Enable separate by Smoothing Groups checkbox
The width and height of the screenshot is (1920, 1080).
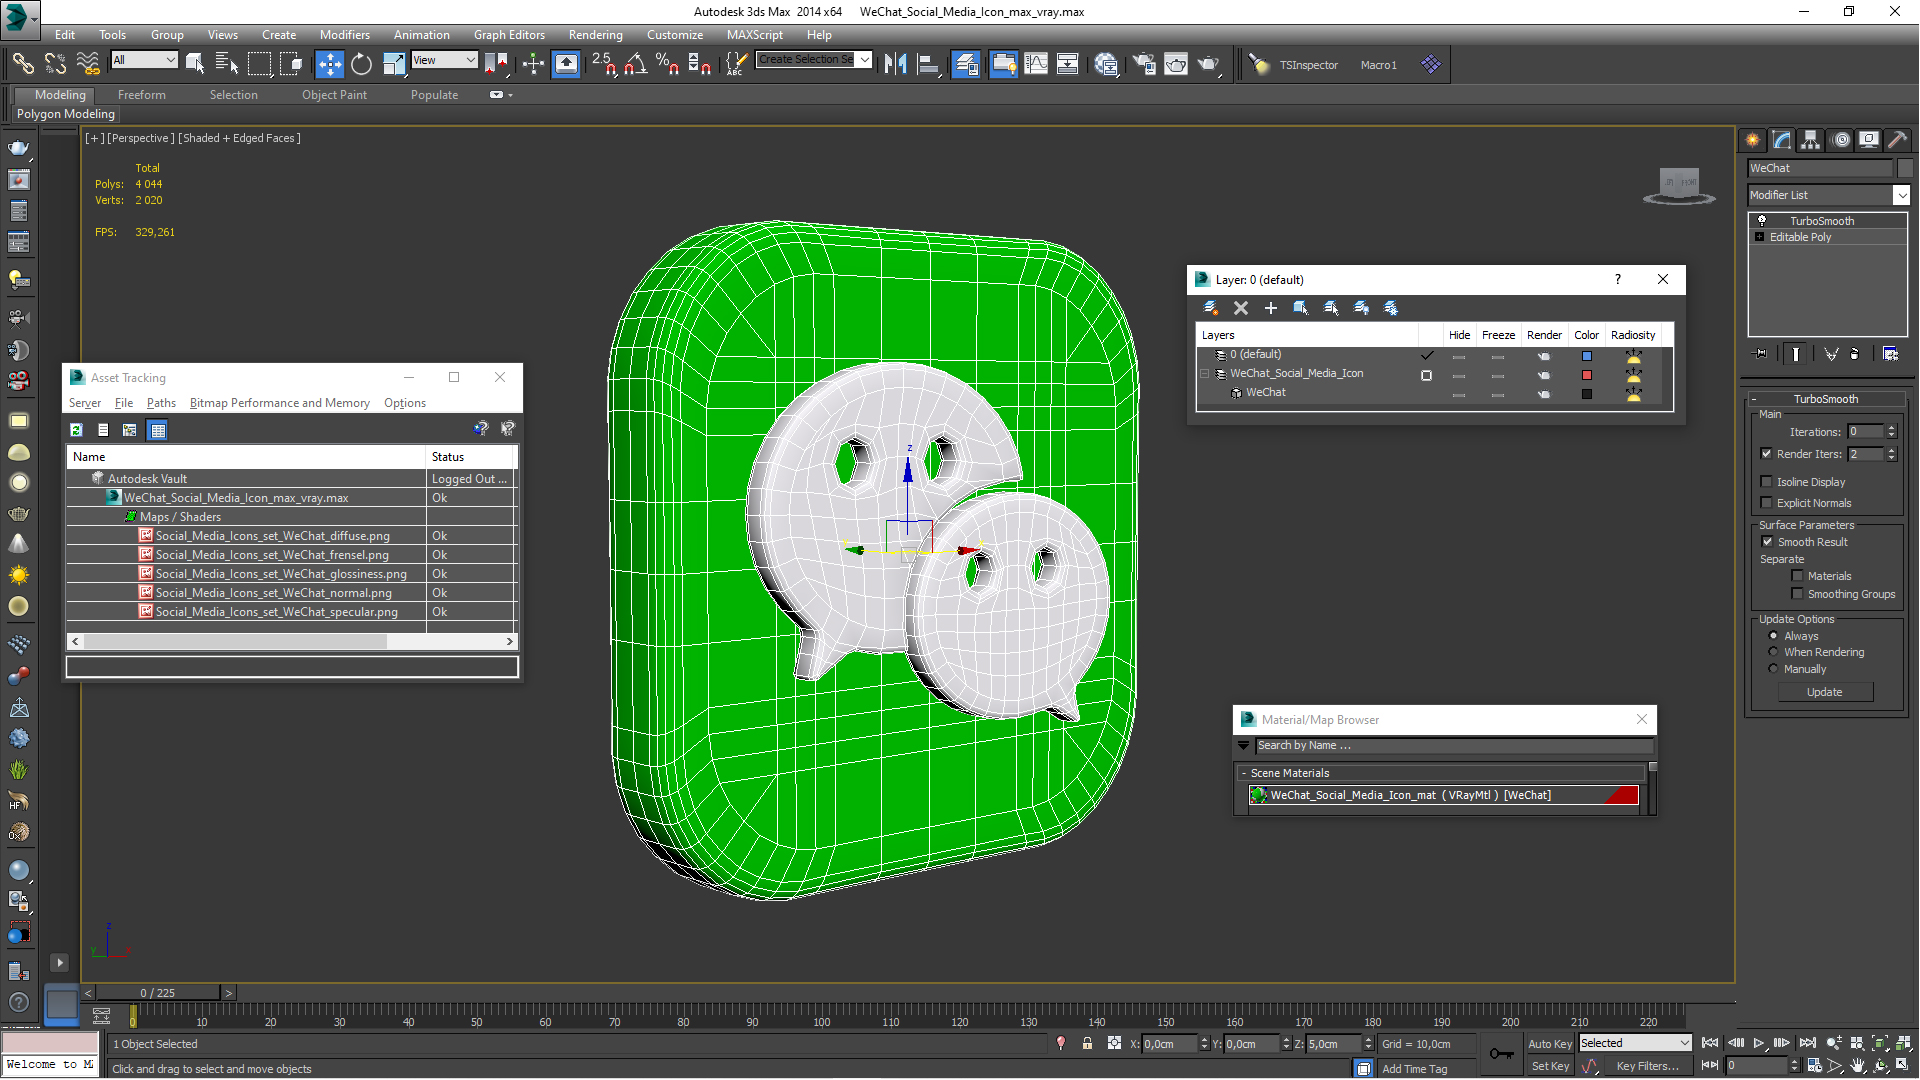click(x=1797, y=594)
